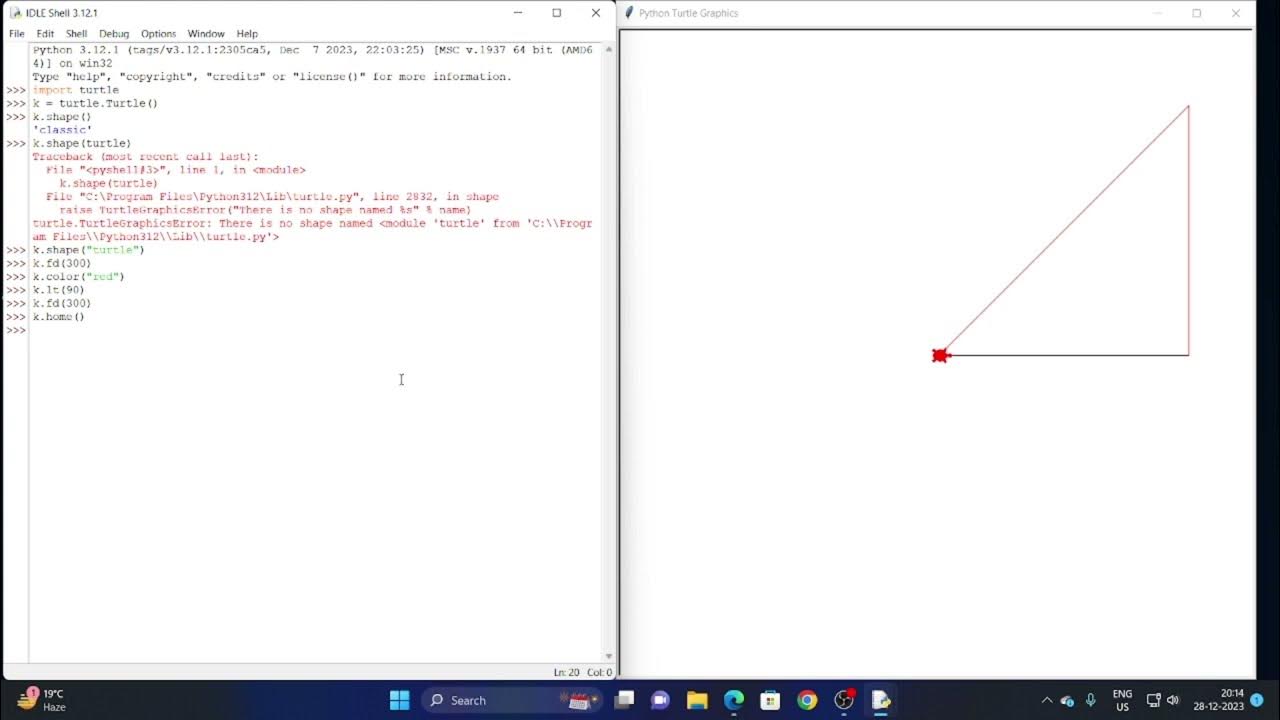Open Microsoft Store from the taskbar
The height and width of the screenshot is (720, 1280).
pyautogui.click(x=770, y=700)
